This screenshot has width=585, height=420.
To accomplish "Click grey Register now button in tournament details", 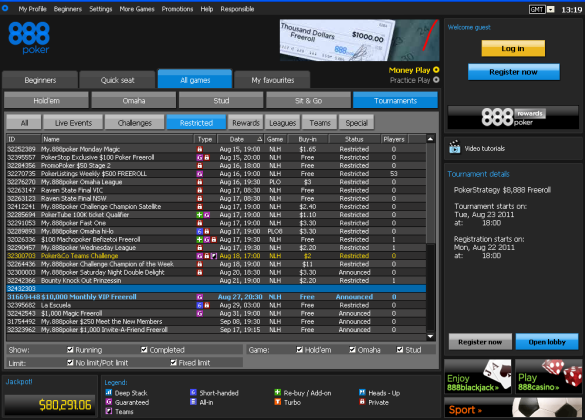I will (x=480, y=342).
